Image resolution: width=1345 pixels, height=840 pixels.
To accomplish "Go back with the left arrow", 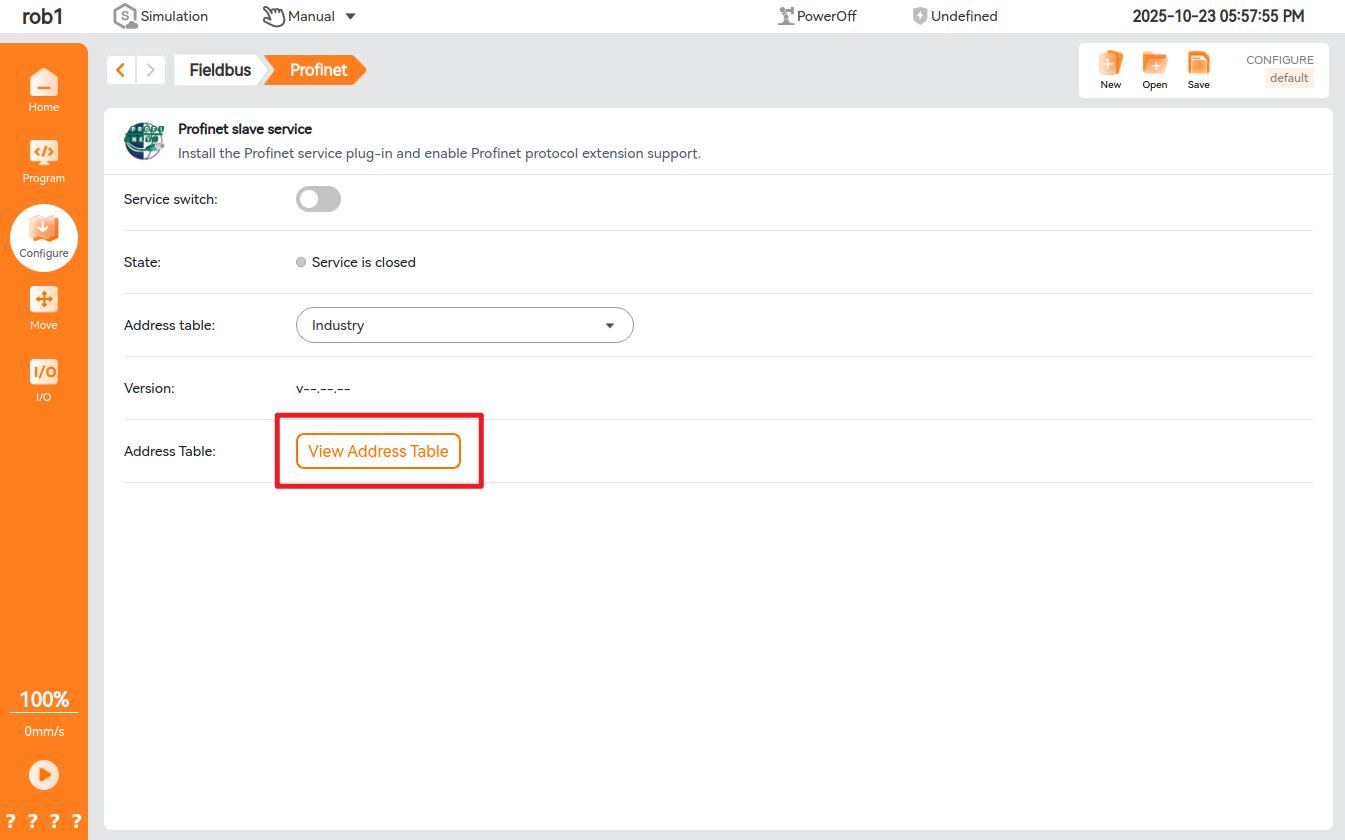I will (121, 70).
